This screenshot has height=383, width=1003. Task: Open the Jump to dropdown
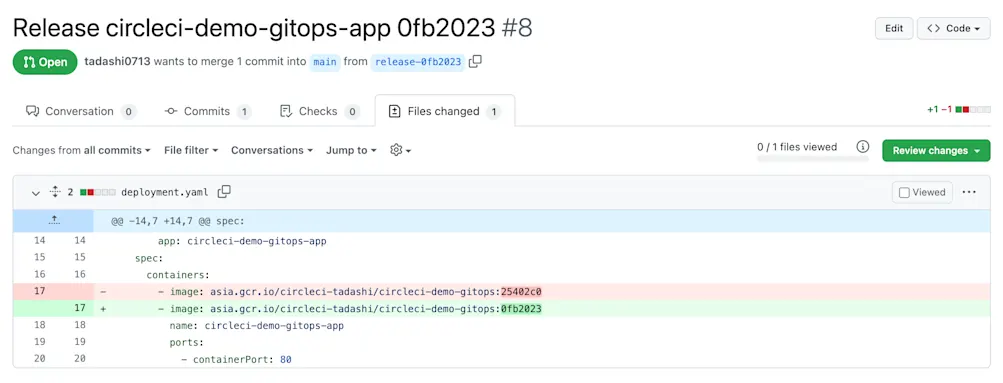[x=351, y=150]
